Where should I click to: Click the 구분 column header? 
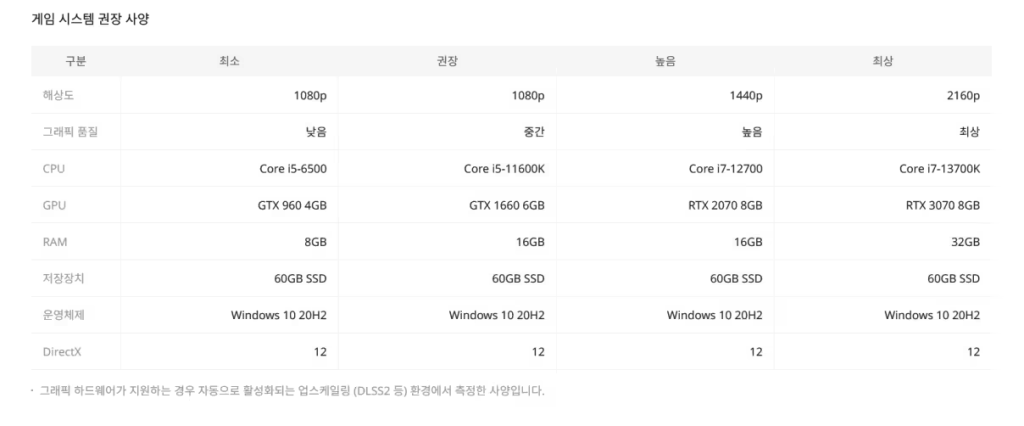76,61
